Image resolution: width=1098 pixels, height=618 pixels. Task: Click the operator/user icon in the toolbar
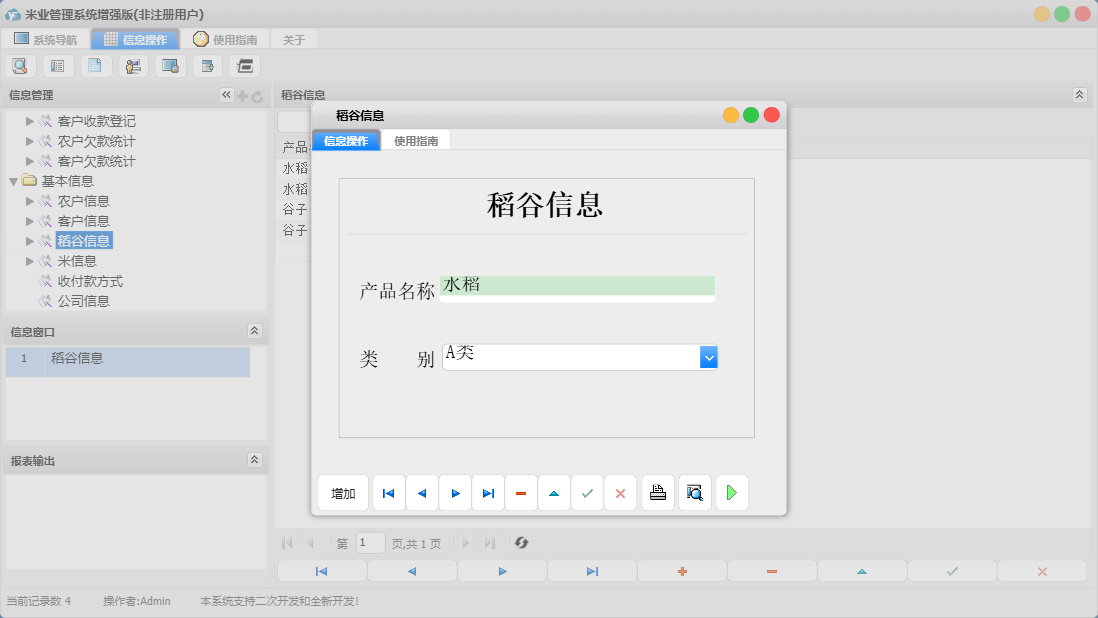pos(133,65)
